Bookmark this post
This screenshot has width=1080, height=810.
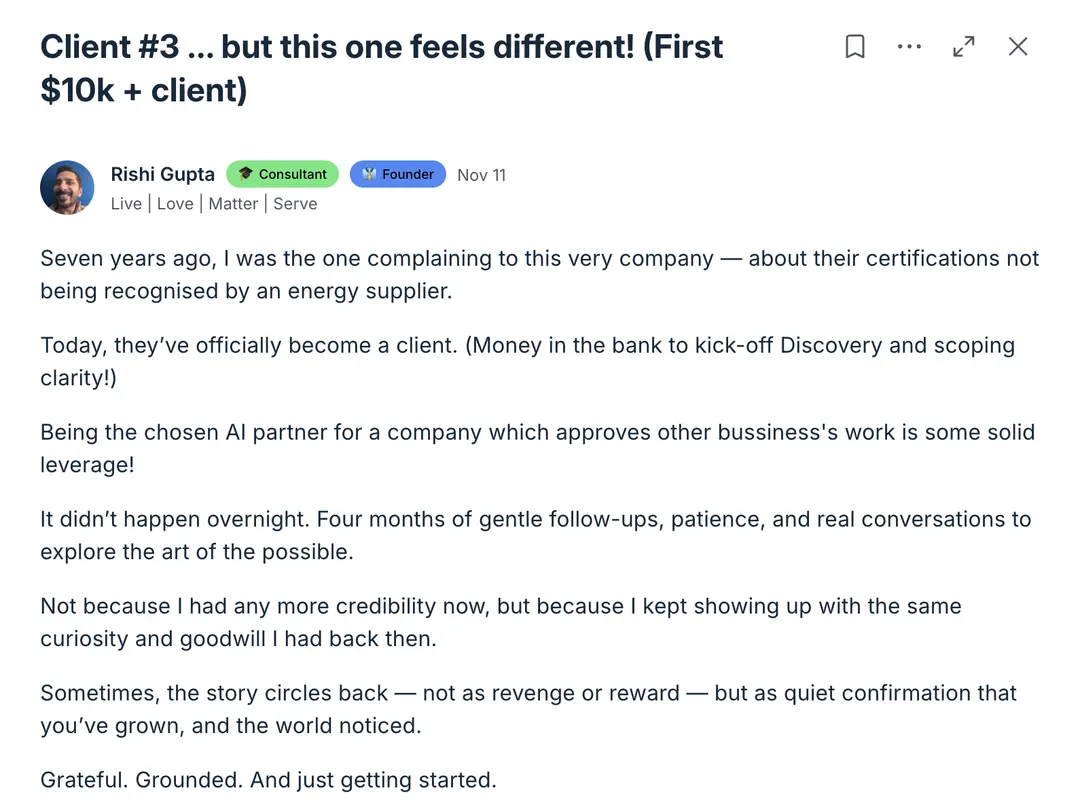coord(855,47)
